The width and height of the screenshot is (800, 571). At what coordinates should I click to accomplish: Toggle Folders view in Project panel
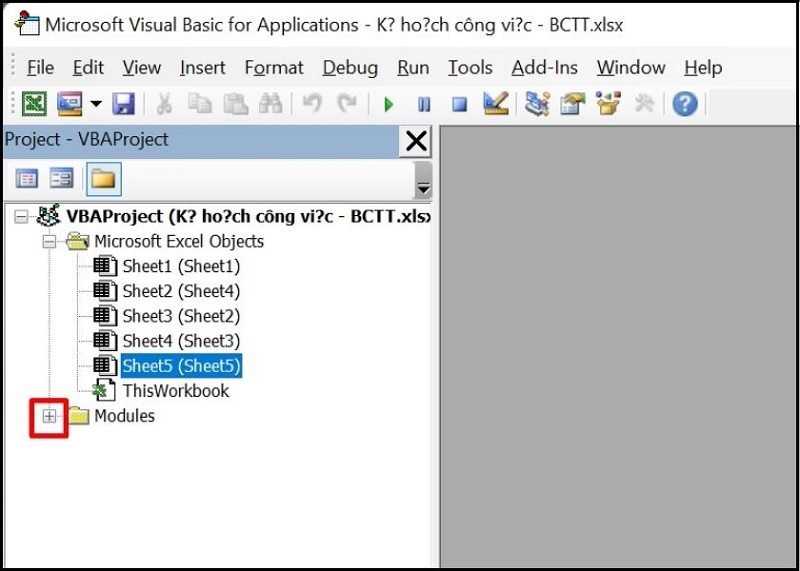tap(103, 179)
